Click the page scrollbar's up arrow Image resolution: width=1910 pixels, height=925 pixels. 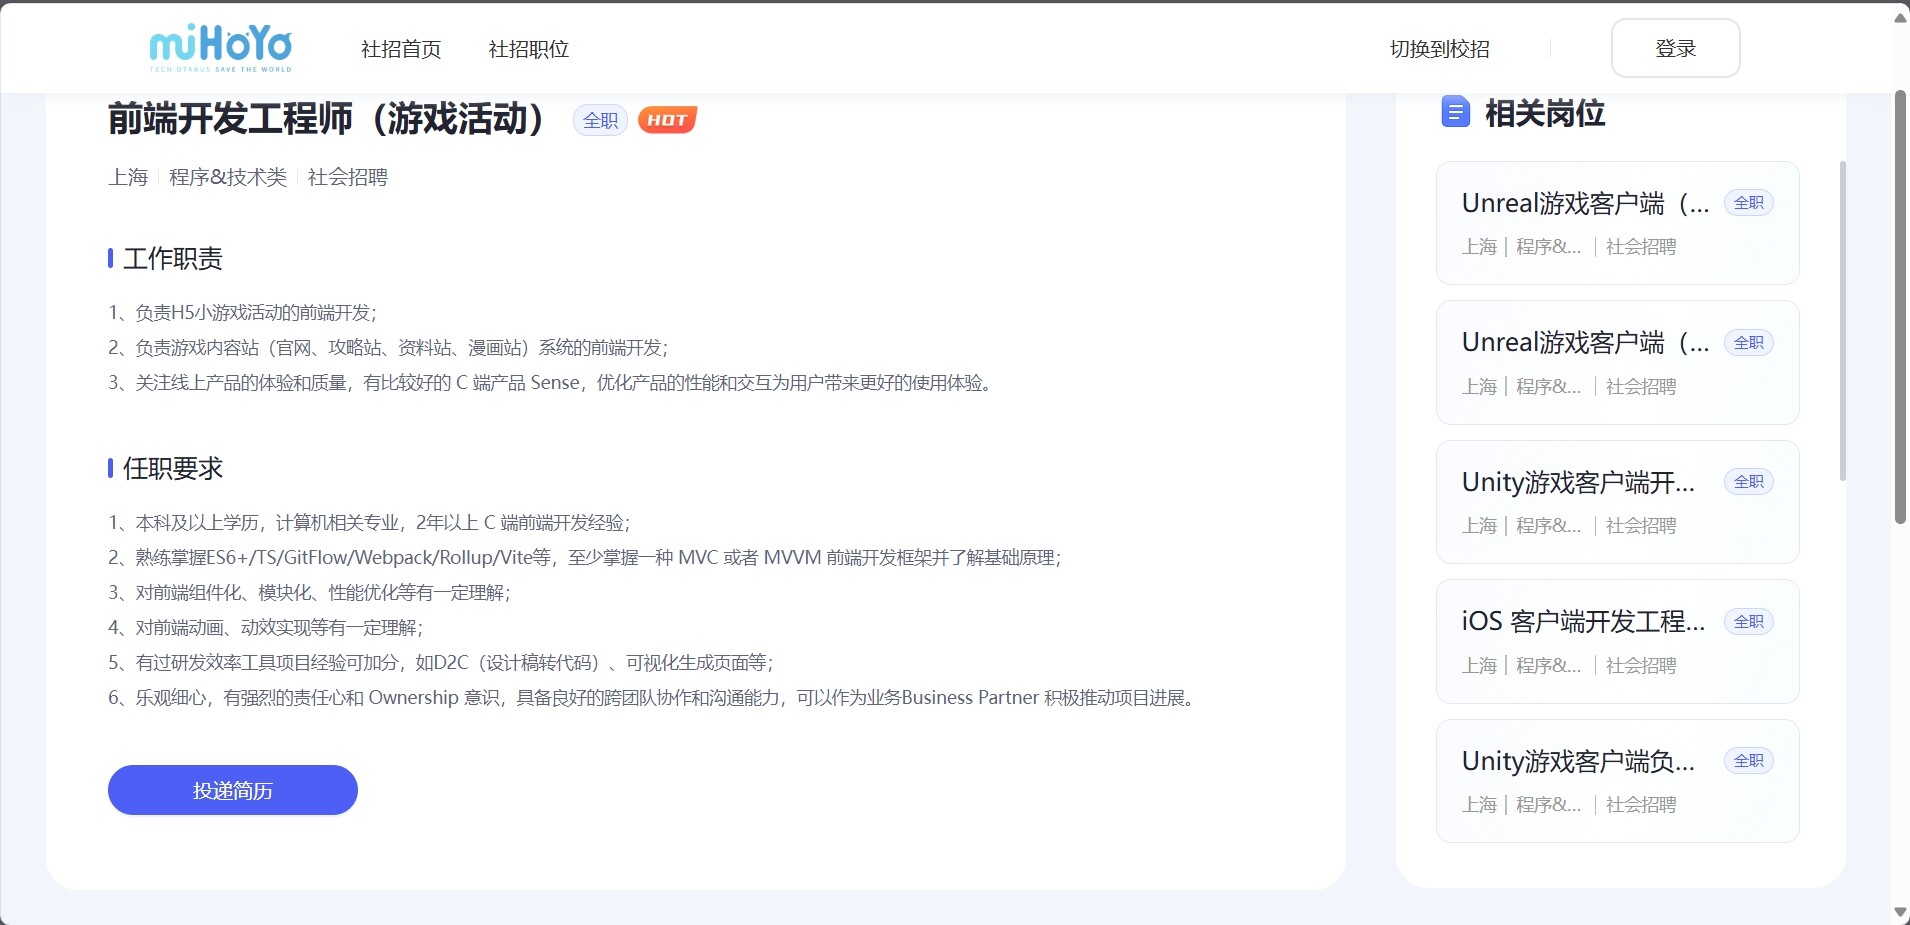pos(1900,18)
